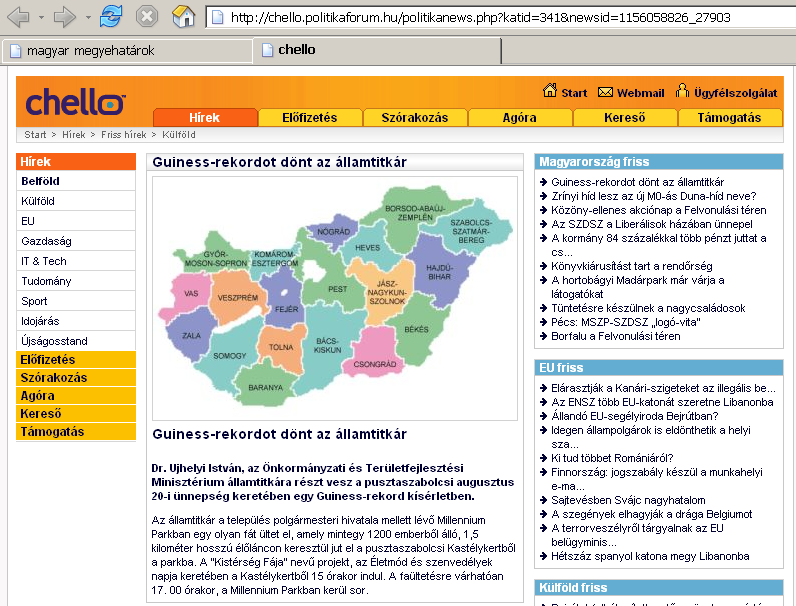The width and height of the screenshot is (796, 606).
Task: Select Belföld in the sidebar
Action: (x=76, y=181)
